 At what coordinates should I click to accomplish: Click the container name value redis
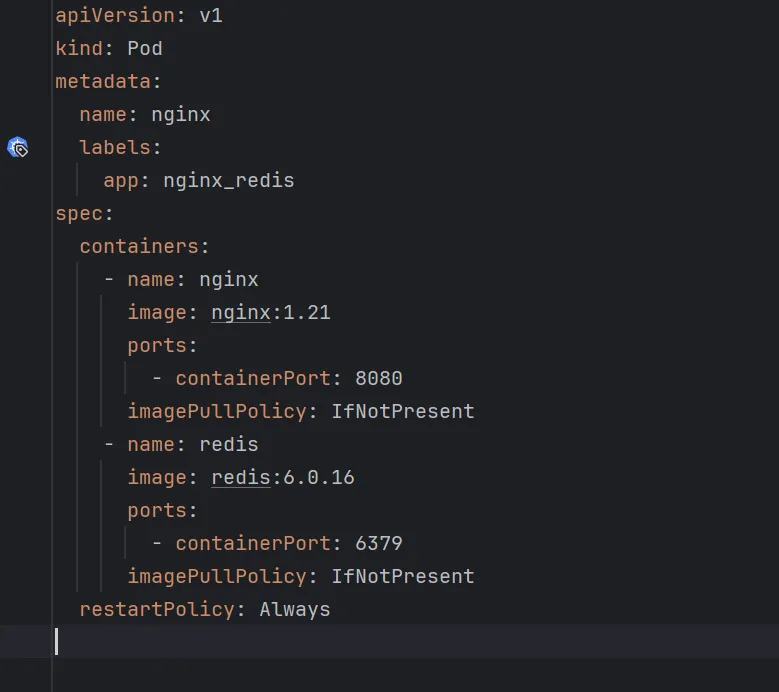pos(229,445)
